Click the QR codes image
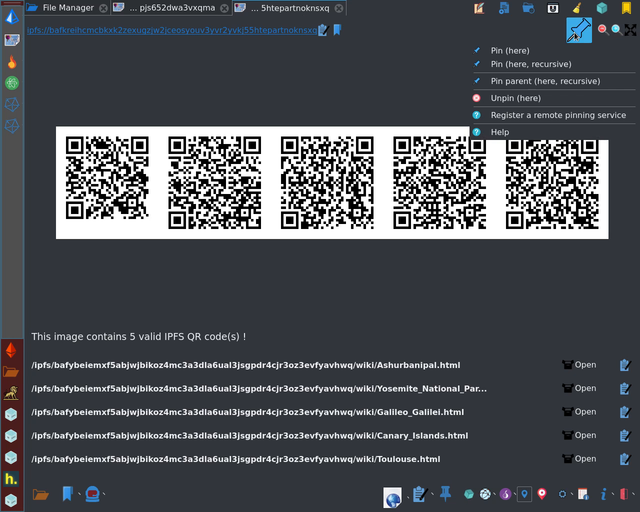The image size is (640, 512). 332,183
